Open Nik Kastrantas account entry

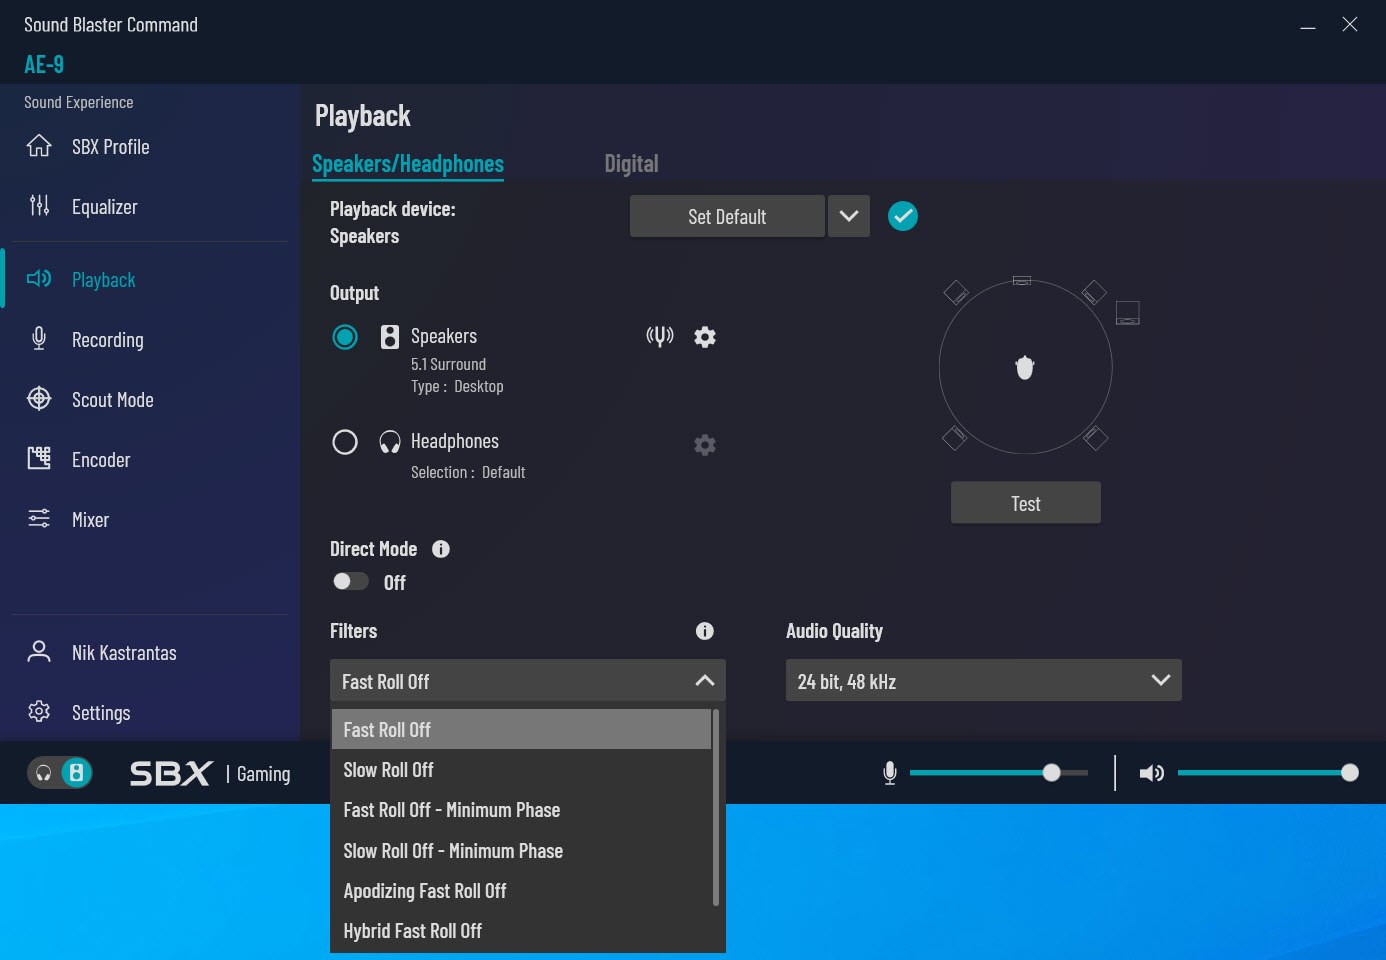(x=124, y=653)
